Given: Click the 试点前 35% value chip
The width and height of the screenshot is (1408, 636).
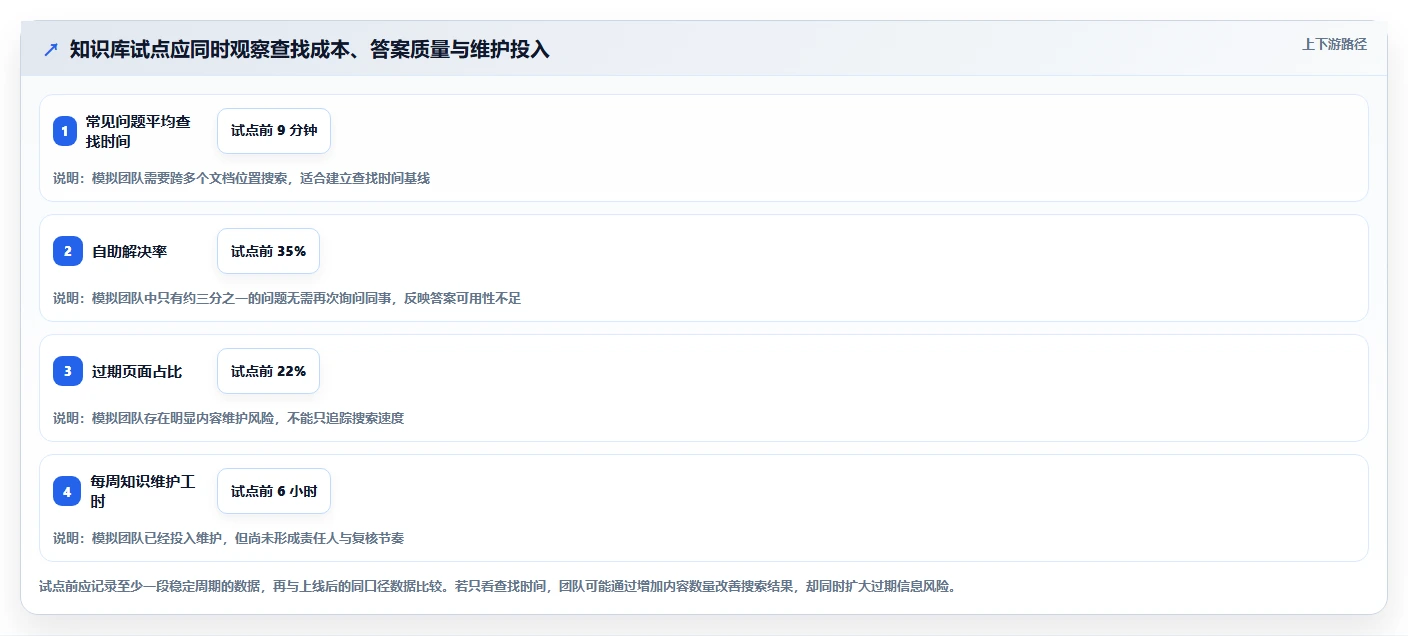Looking at the screenshot, I should [268, 251].
